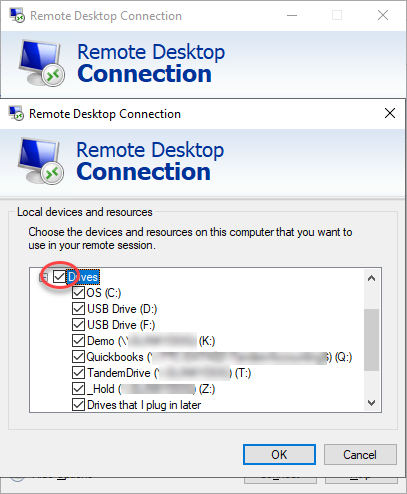The width and height of the screenshot is (407, 494).
Task: Confirm with the OK button
Action: coord(279,454)
